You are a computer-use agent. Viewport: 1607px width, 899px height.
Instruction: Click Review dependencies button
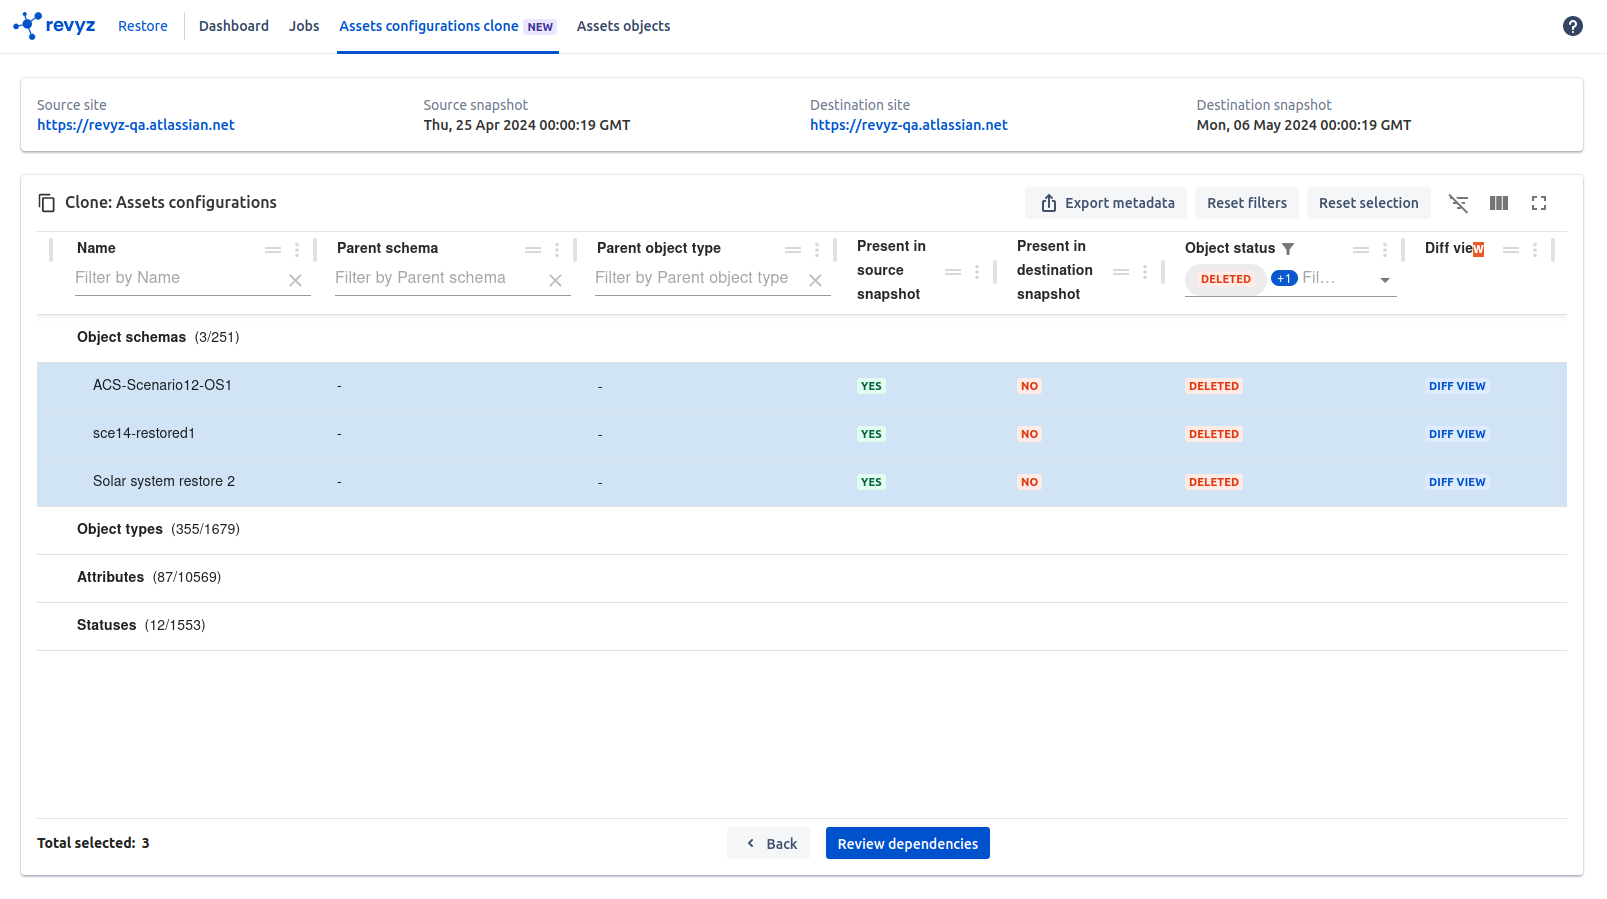tap(908, 843)
